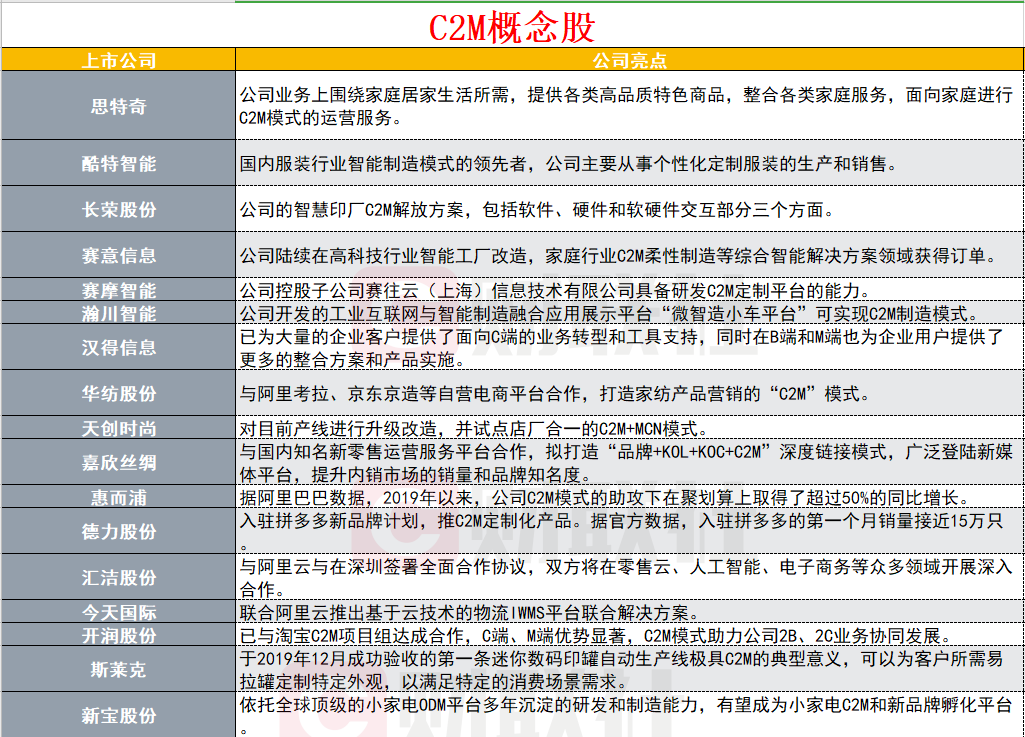Select the company cell '长荣股份'
Viewport: 1025px width, 737px height.
tap(118, 209)
